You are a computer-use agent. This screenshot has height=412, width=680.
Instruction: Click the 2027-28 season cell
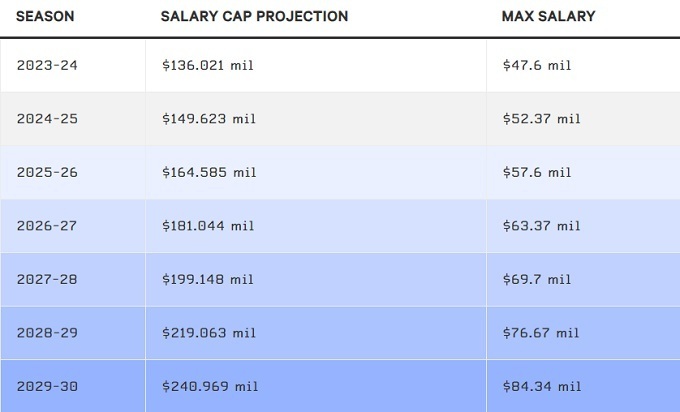click(x=46, y=280)
